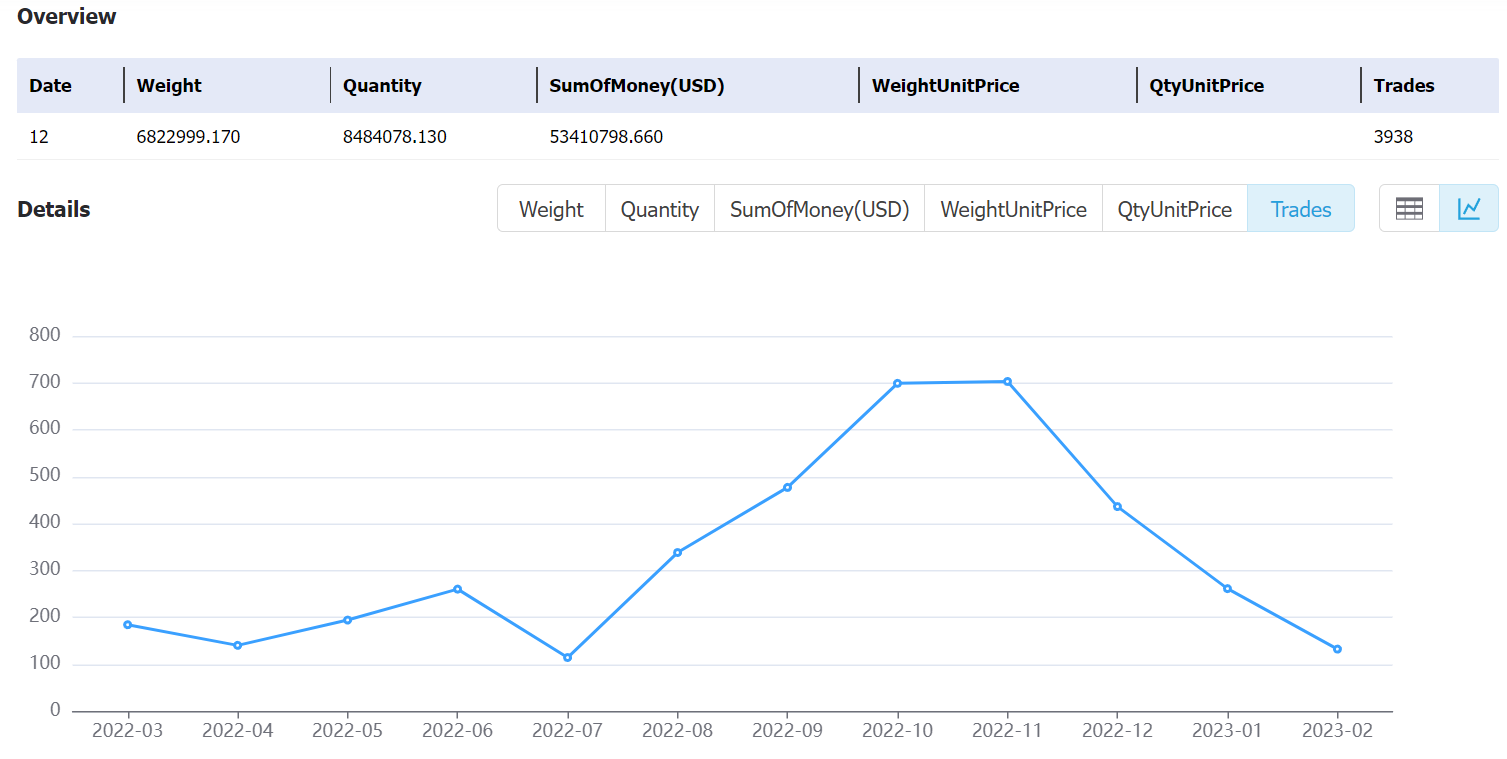
Task: Click the 2022-03 x-axis label
Action: (x=127, y=731)
